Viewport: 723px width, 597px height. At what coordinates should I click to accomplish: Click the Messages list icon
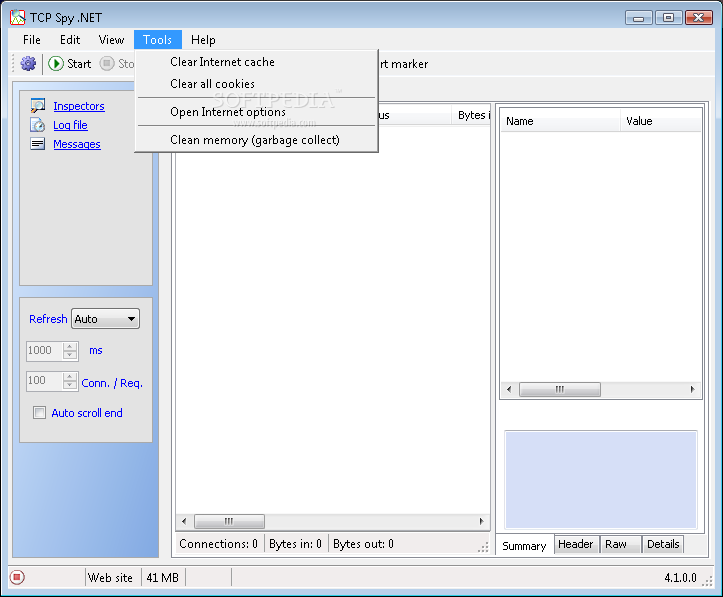[x=37, y=144]
